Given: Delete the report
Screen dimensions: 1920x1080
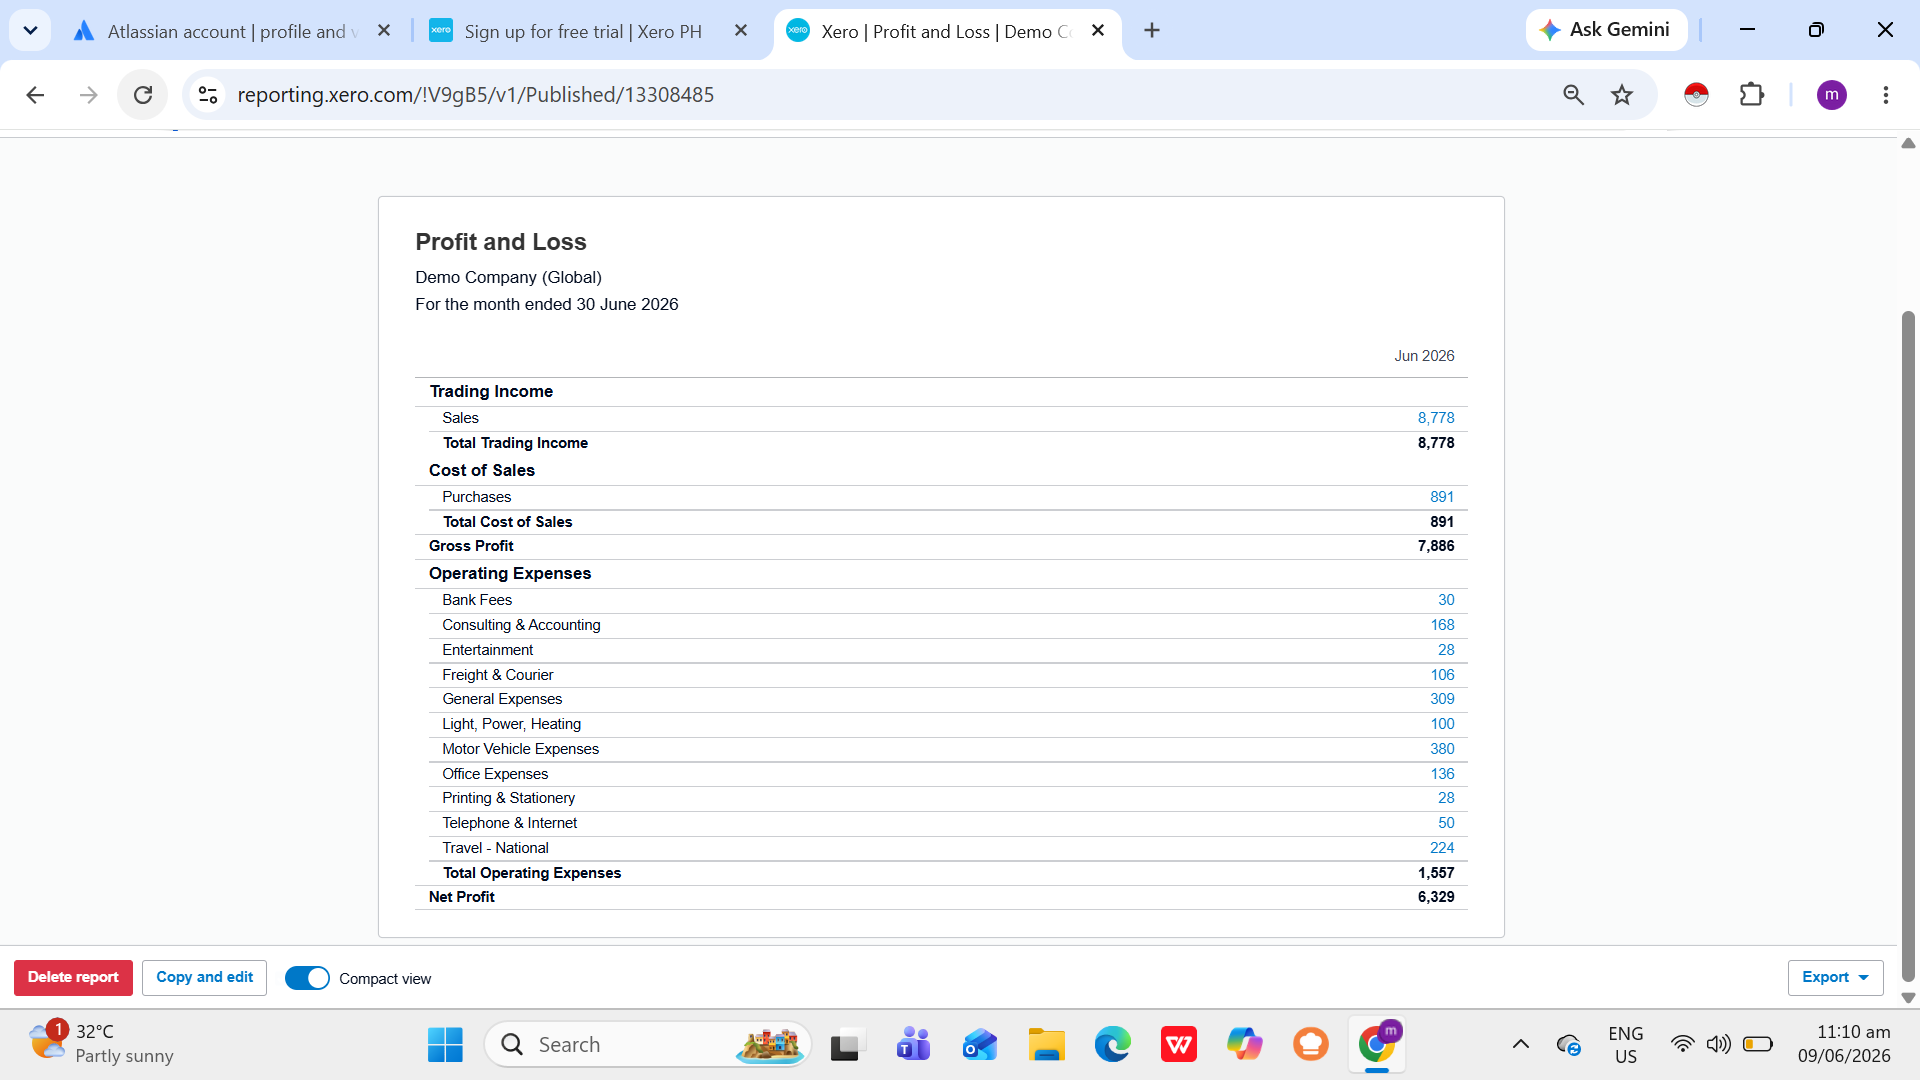Looking at the screenshot, I should pyautogui.click(x=73, y=978).
